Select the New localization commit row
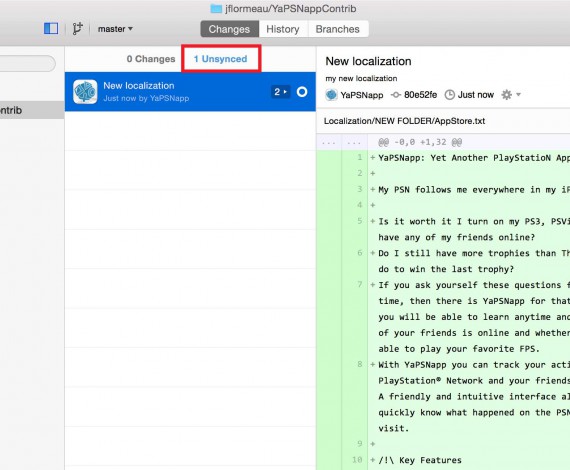 pyautogui.click(x=190, y=92)
